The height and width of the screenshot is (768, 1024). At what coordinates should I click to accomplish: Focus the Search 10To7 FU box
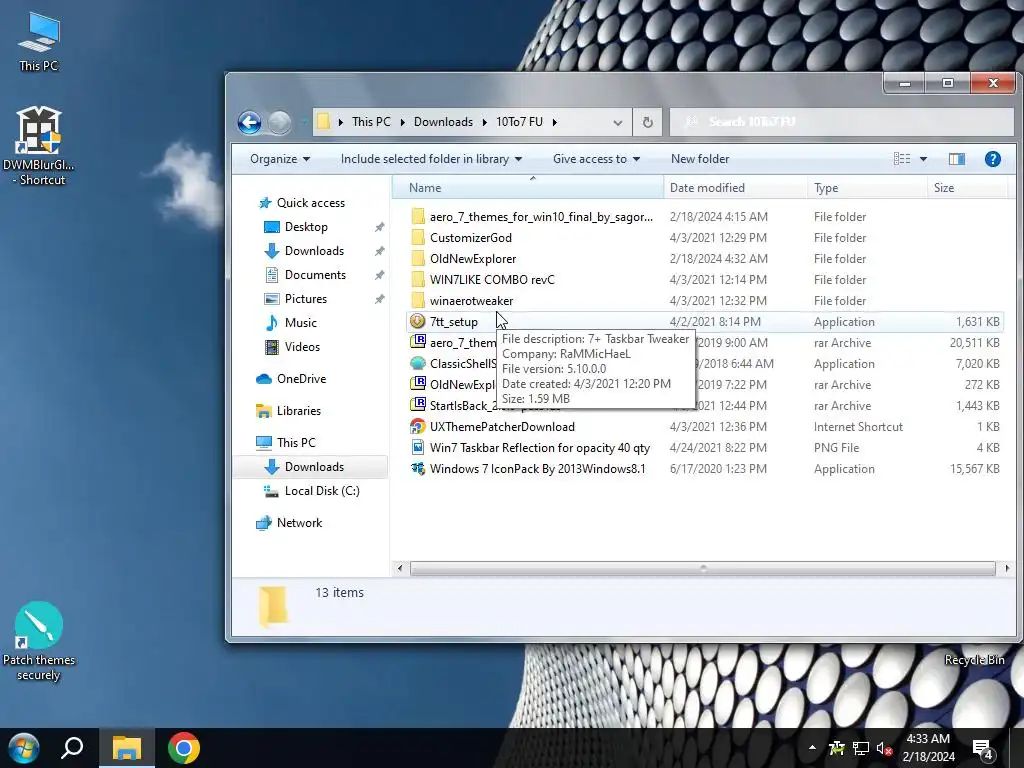[842, 122]
